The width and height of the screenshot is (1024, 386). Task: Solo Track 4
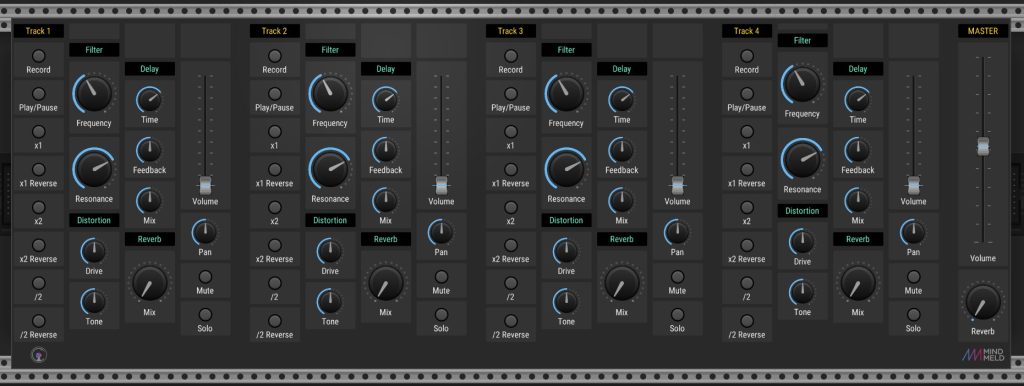pyautogui.click(x=913, y=315)
